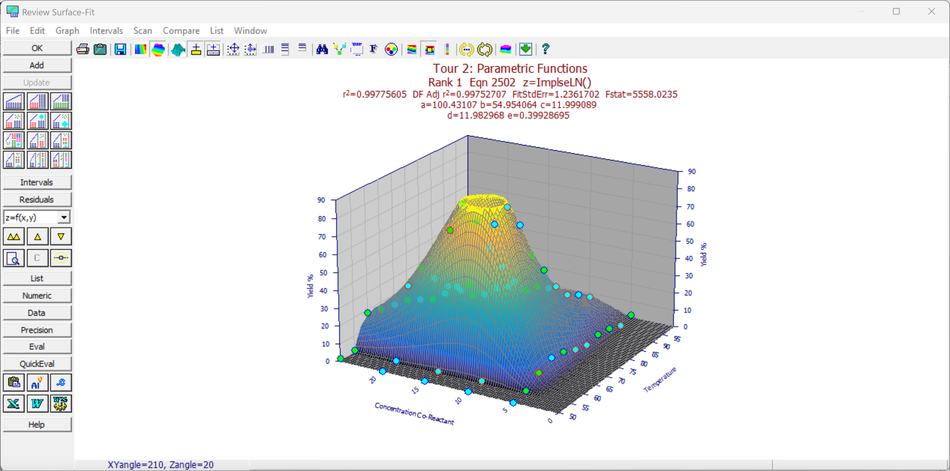The height and width of the screenshot is (471, 950).
Task: Click the Intervals button in left panel
Action: (x=37, y=182)
